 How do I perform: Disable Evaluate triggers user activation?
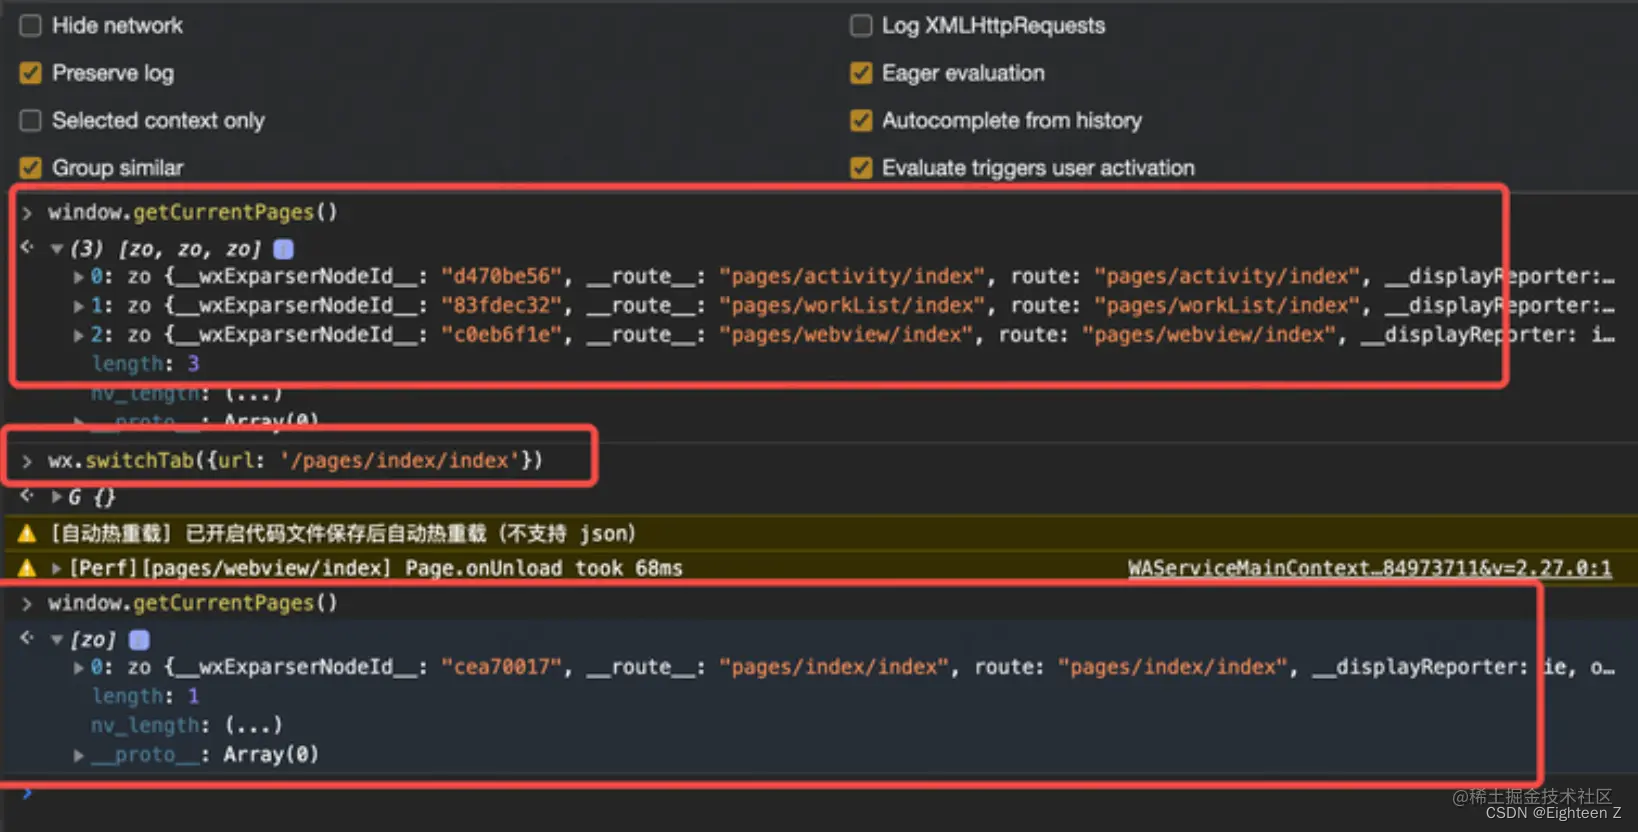coord(861,168)
